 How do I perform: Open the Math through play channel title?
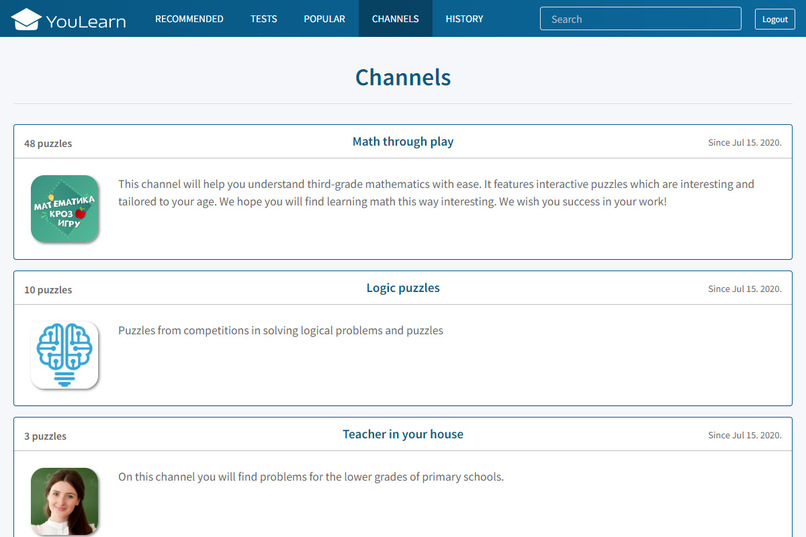pyautogui.click(x=403, y=142)
